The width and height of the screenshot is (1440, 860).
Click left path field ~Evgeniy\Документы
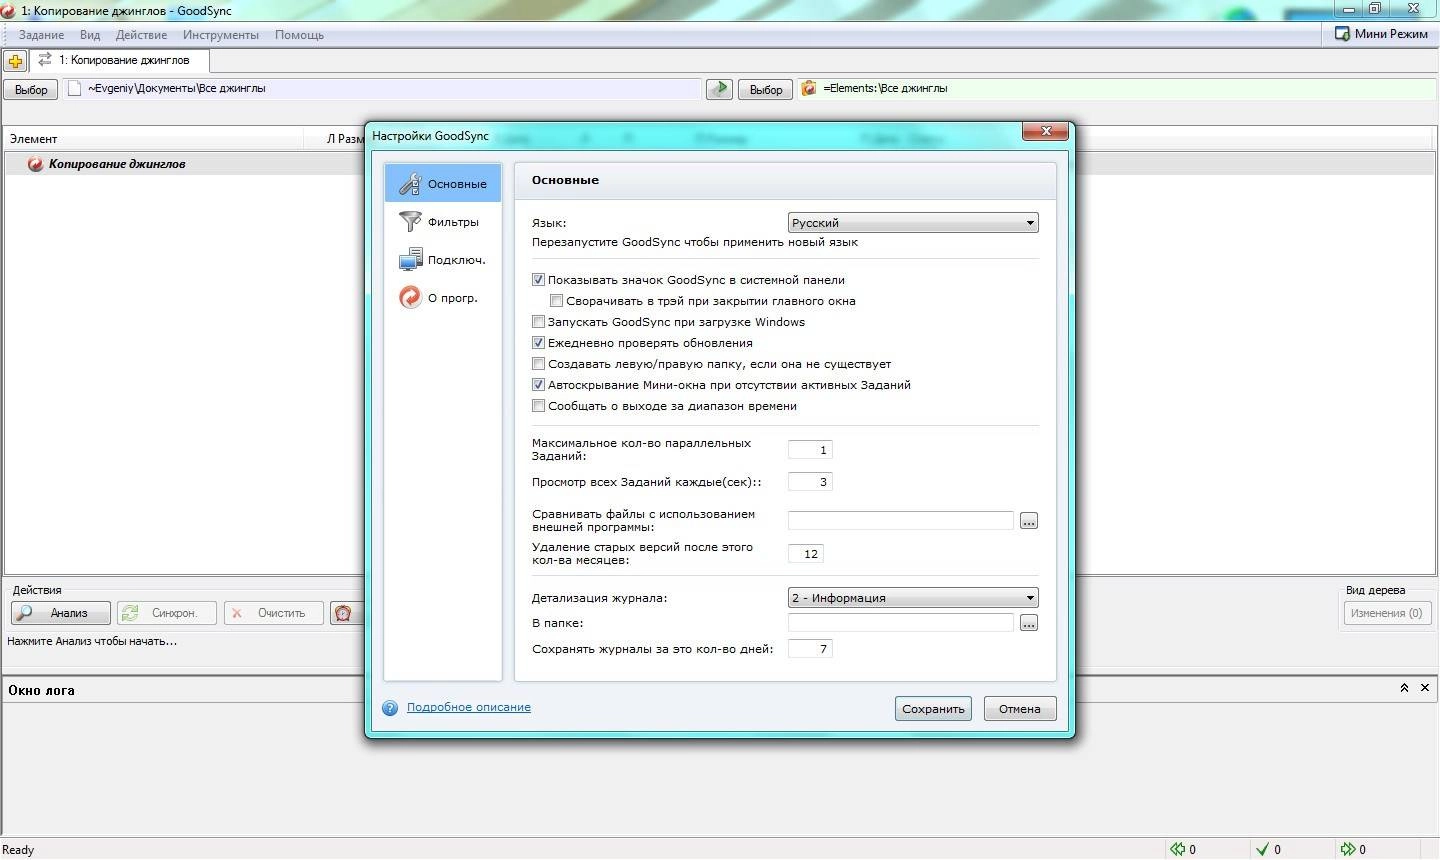383,88
